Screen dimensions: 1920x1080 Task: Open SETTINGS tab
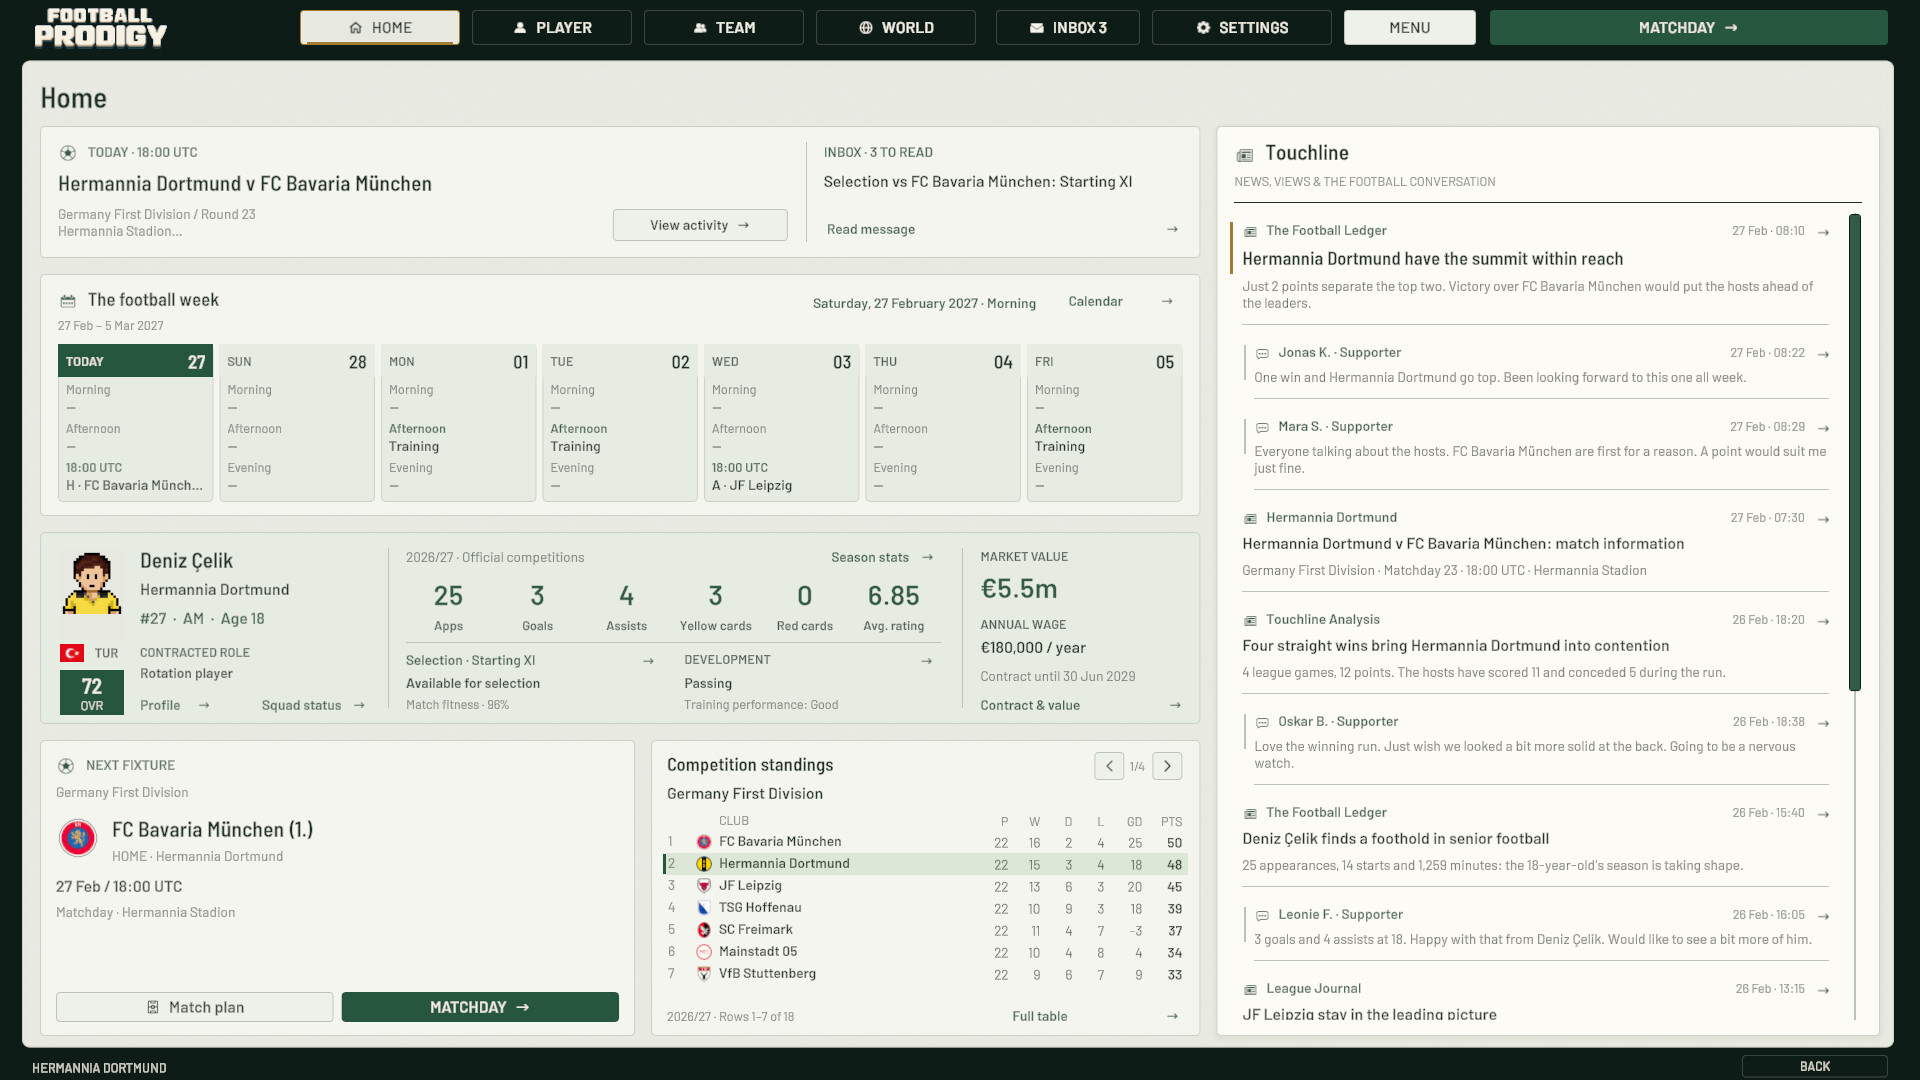point(1242,28)
